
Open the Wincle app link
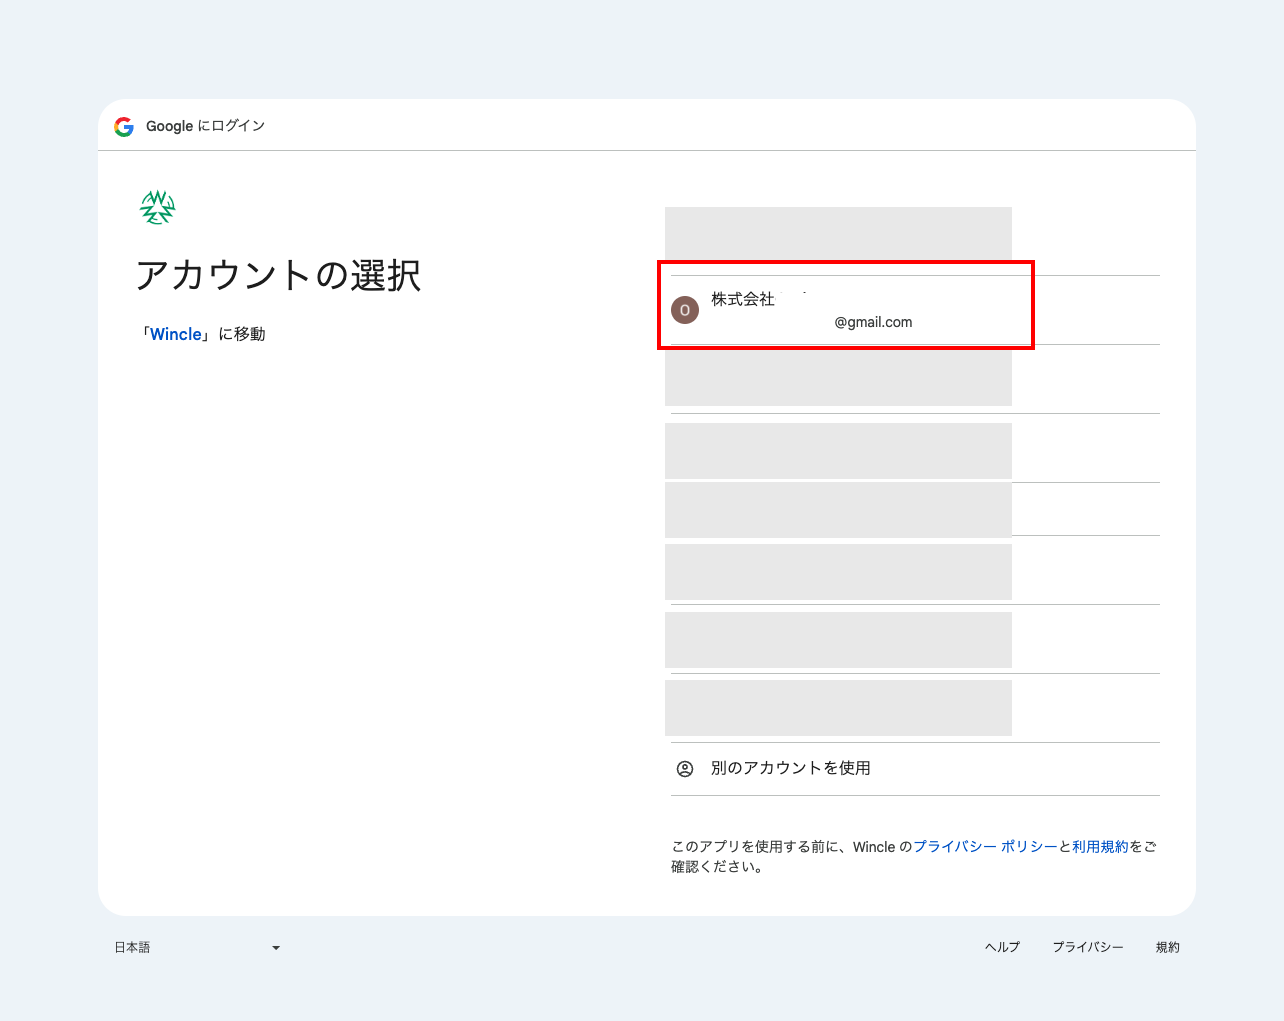click(x=176, y=334)
